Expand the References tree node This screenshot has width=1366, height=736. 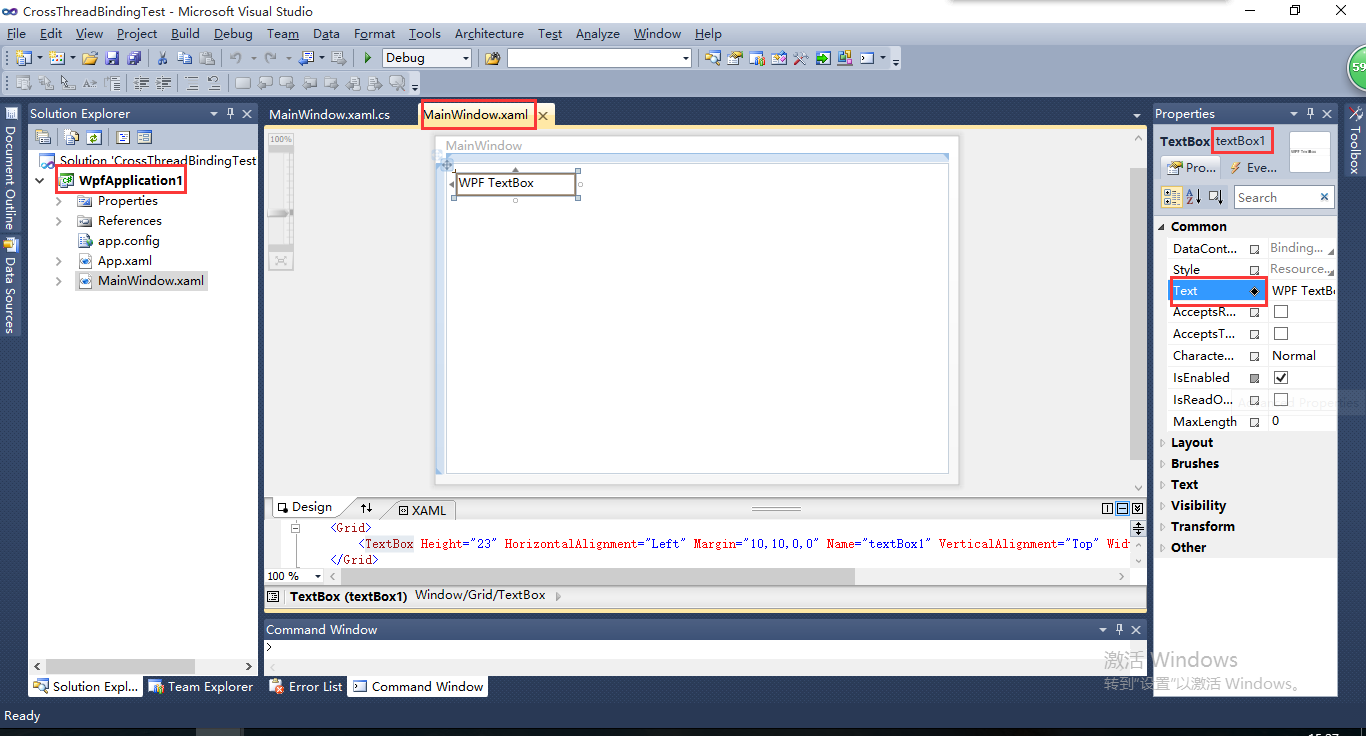point(58,221)
